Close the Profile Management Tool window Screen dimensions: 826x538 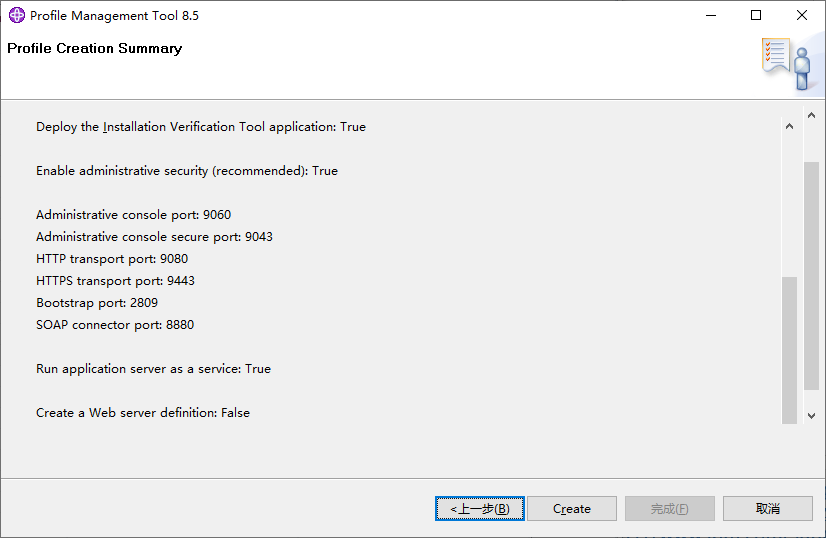tap(802, 16)
